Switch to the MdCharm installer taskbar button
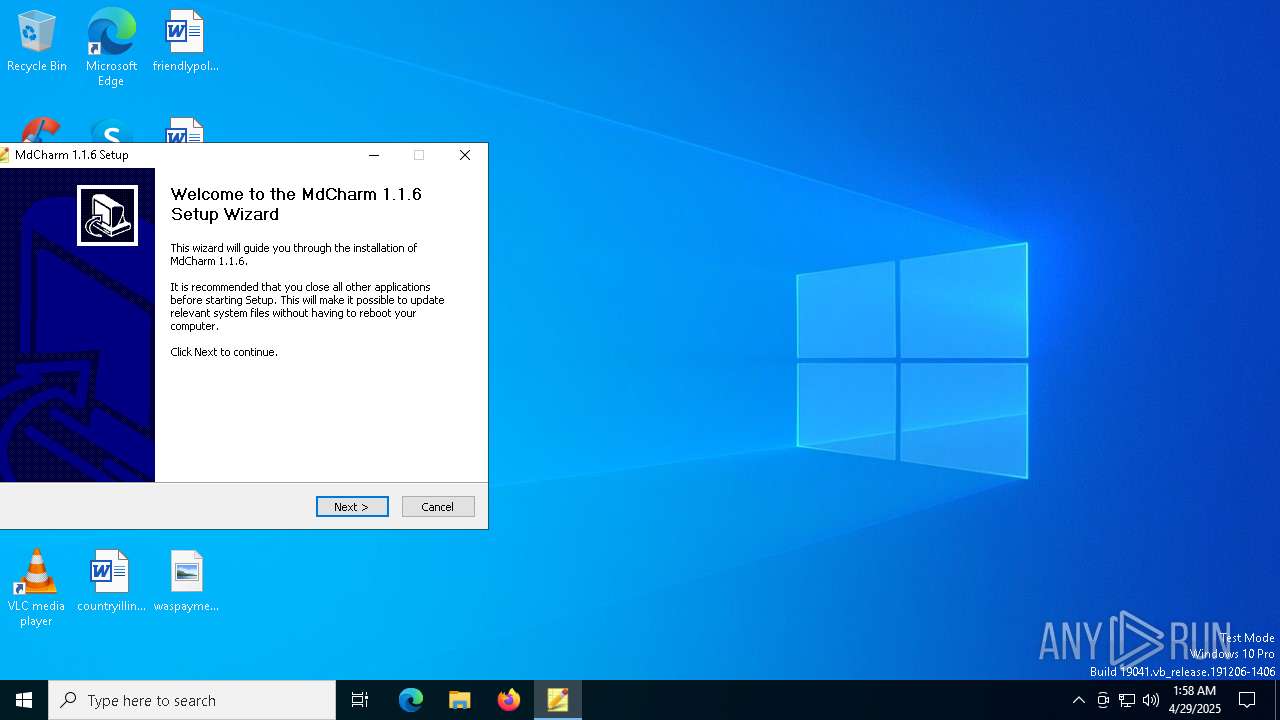Viewport: 1280px width, 720px height. click(x=558, y=700)
